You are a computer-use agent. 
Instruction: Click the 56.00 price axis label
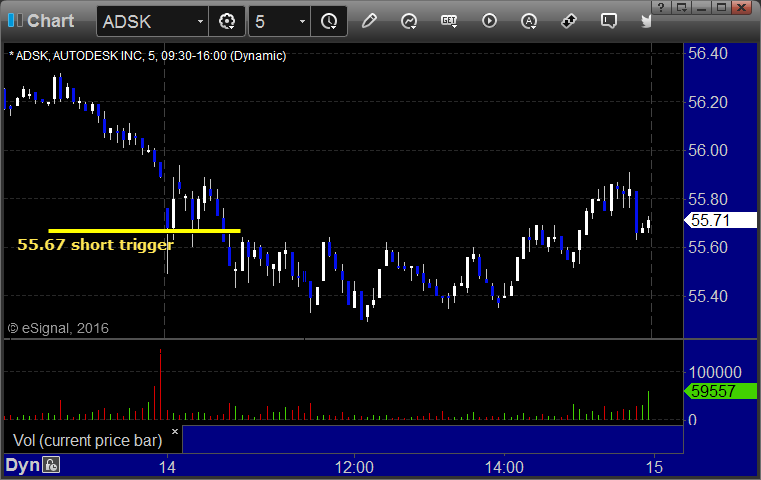coord(708,150)
